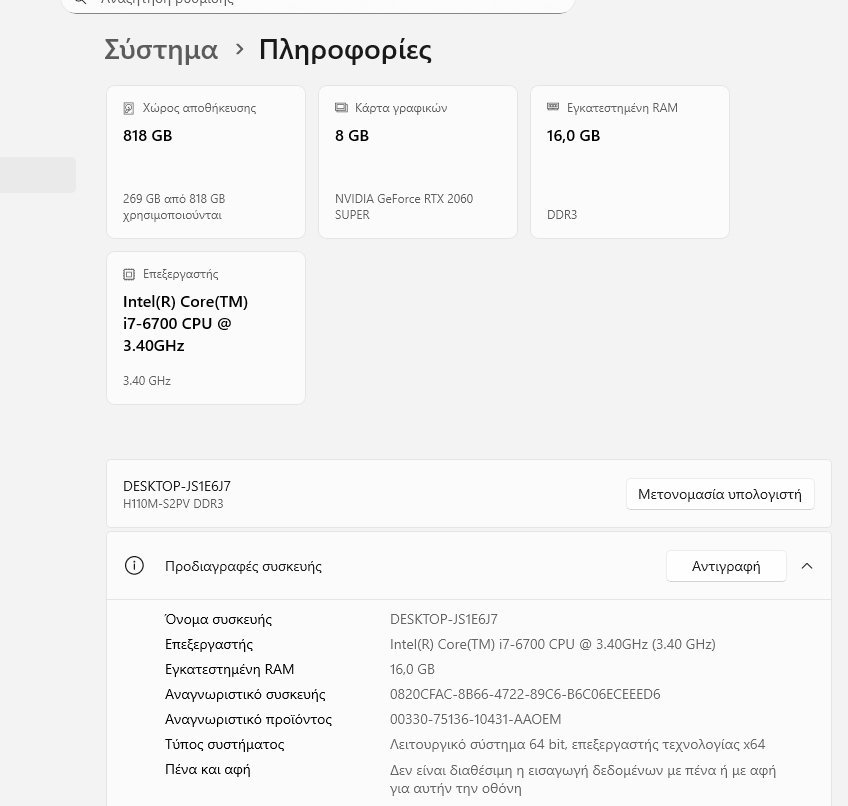
Task: Click the breadcrumb chevron between Σύστημα and Πληροφορίες
Action: [x=239, y=49]
